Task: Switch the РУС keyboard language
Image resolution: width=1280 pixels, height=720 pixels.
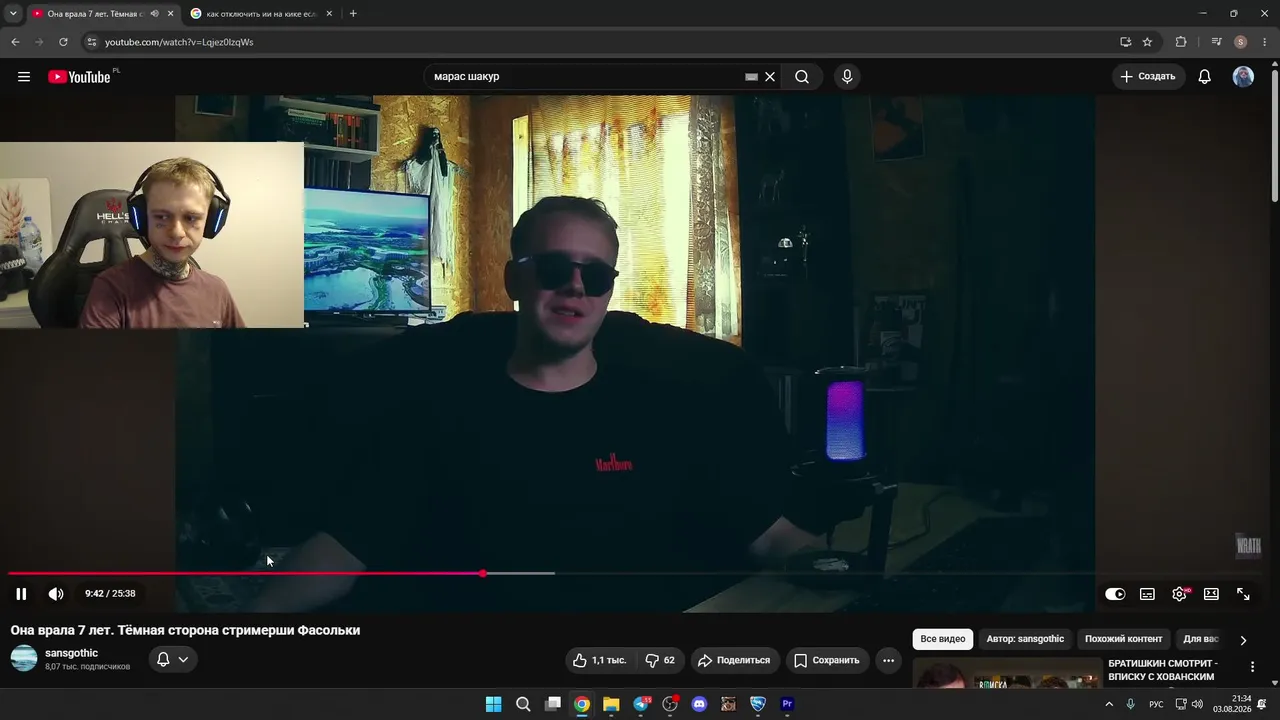Action: 1156,704
